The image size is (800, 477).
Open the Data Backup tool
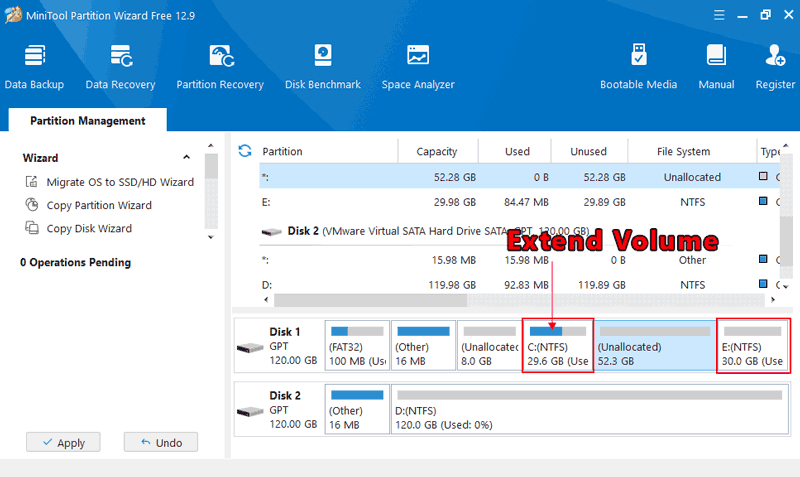[33, 66]
